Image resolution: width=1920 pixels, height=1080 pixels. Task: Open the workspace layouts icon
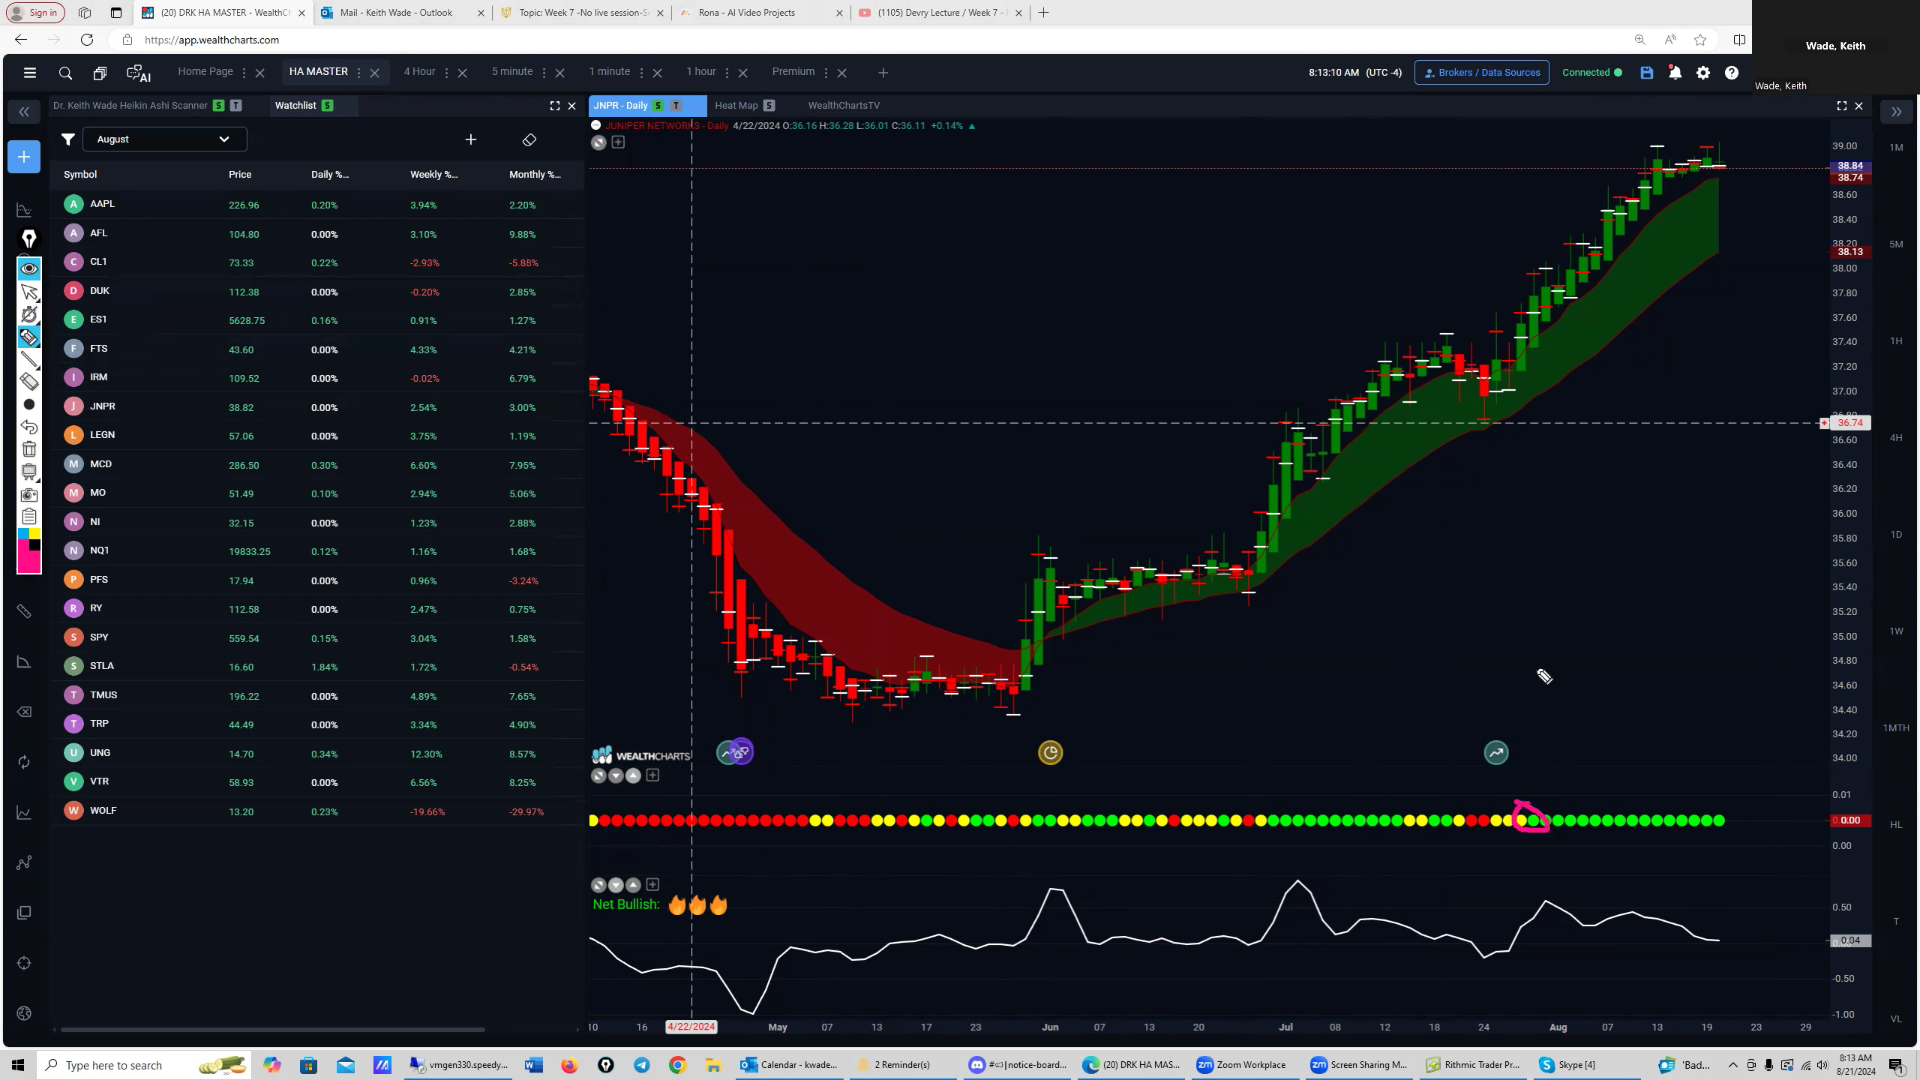pyautogui.click(x=100, y=73)
